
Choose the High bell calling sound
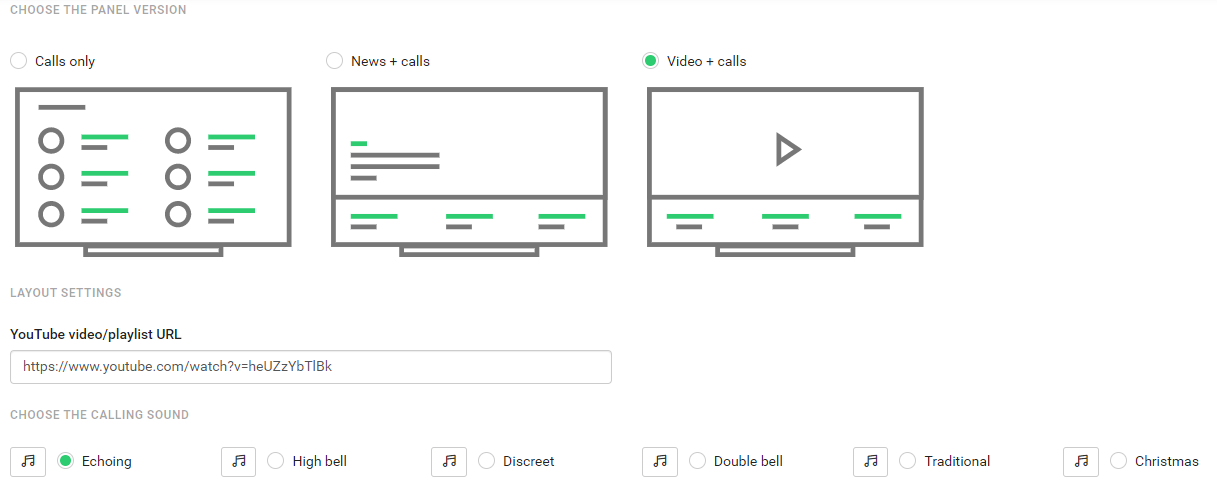pyautogui.click(x=276, y=461)
